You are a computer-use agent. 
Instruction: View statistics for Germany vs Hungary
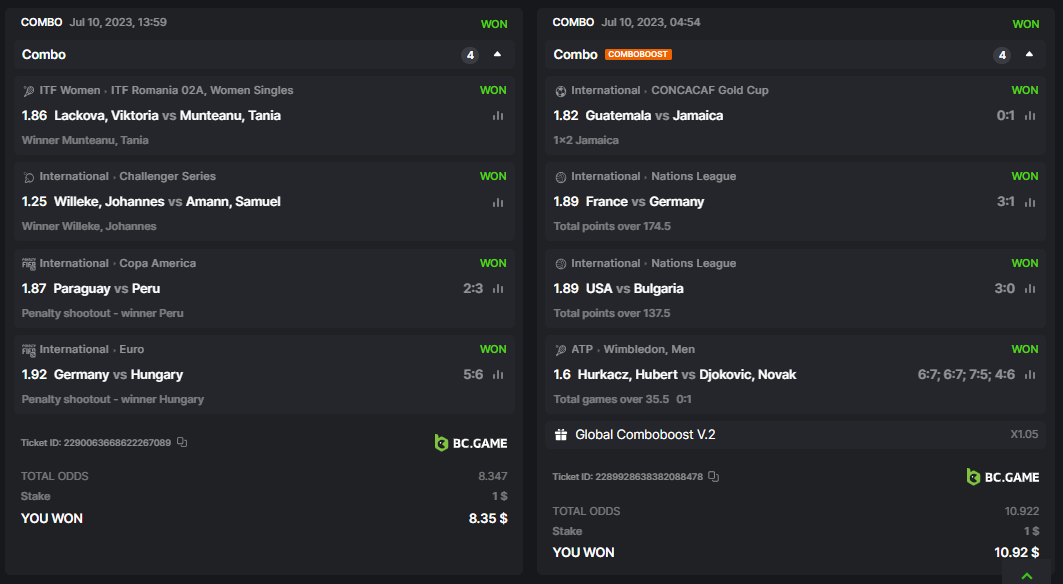point(497,375)
